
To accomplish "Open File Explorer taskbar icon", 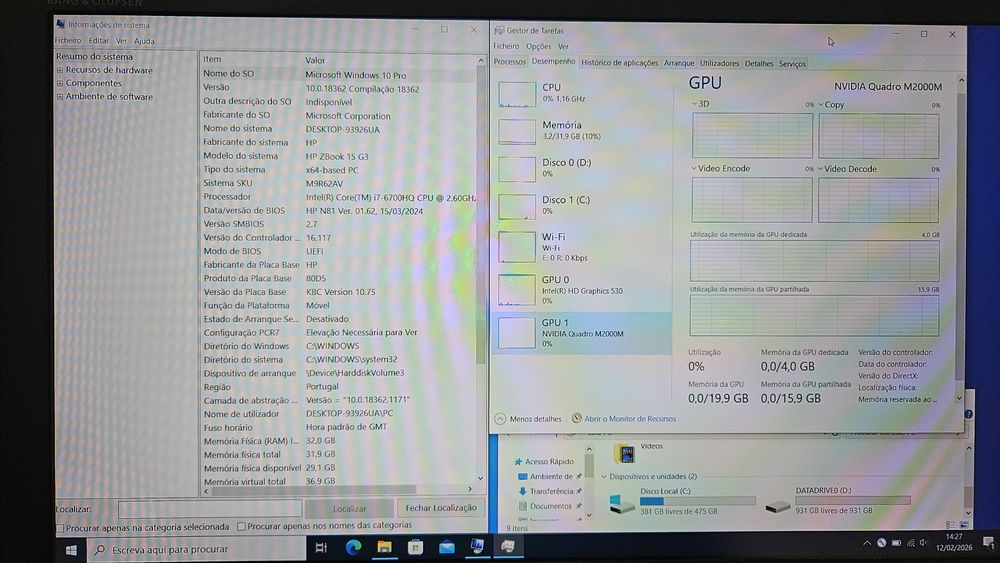I will click(x=384, y=547).
